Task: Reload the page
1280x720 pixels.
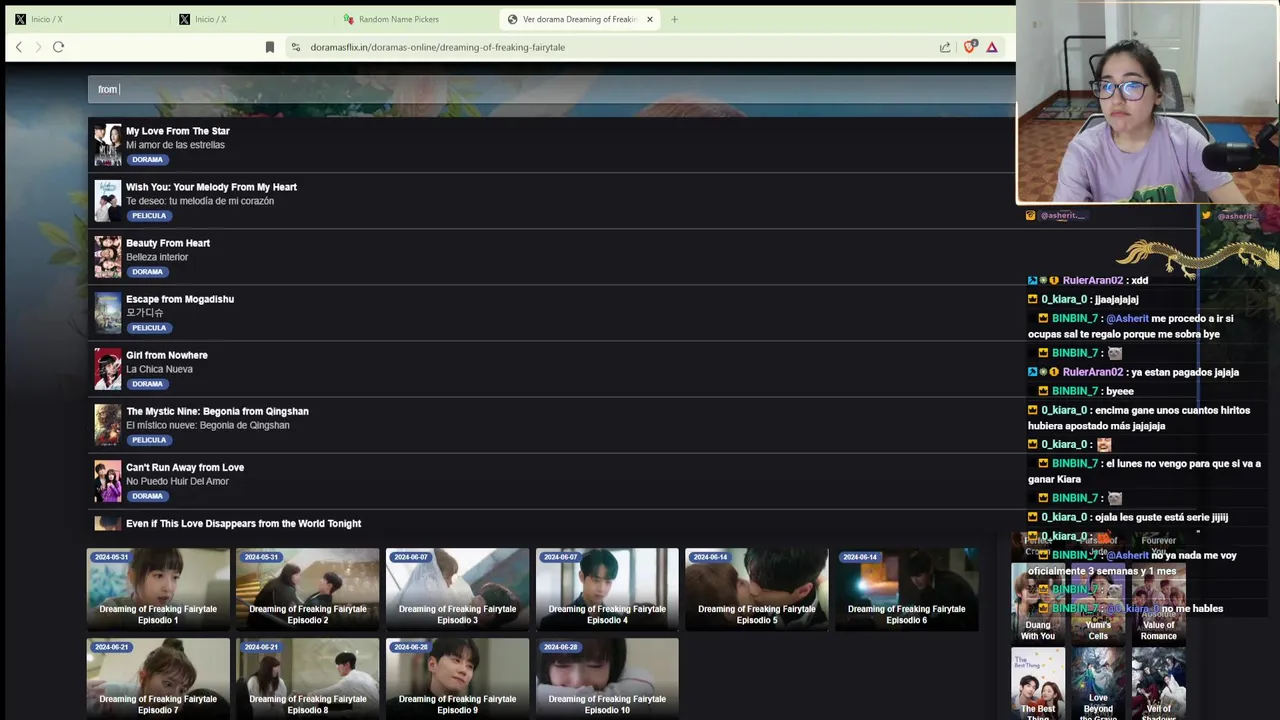Action: pyautogui.click(x=58, y=47)
